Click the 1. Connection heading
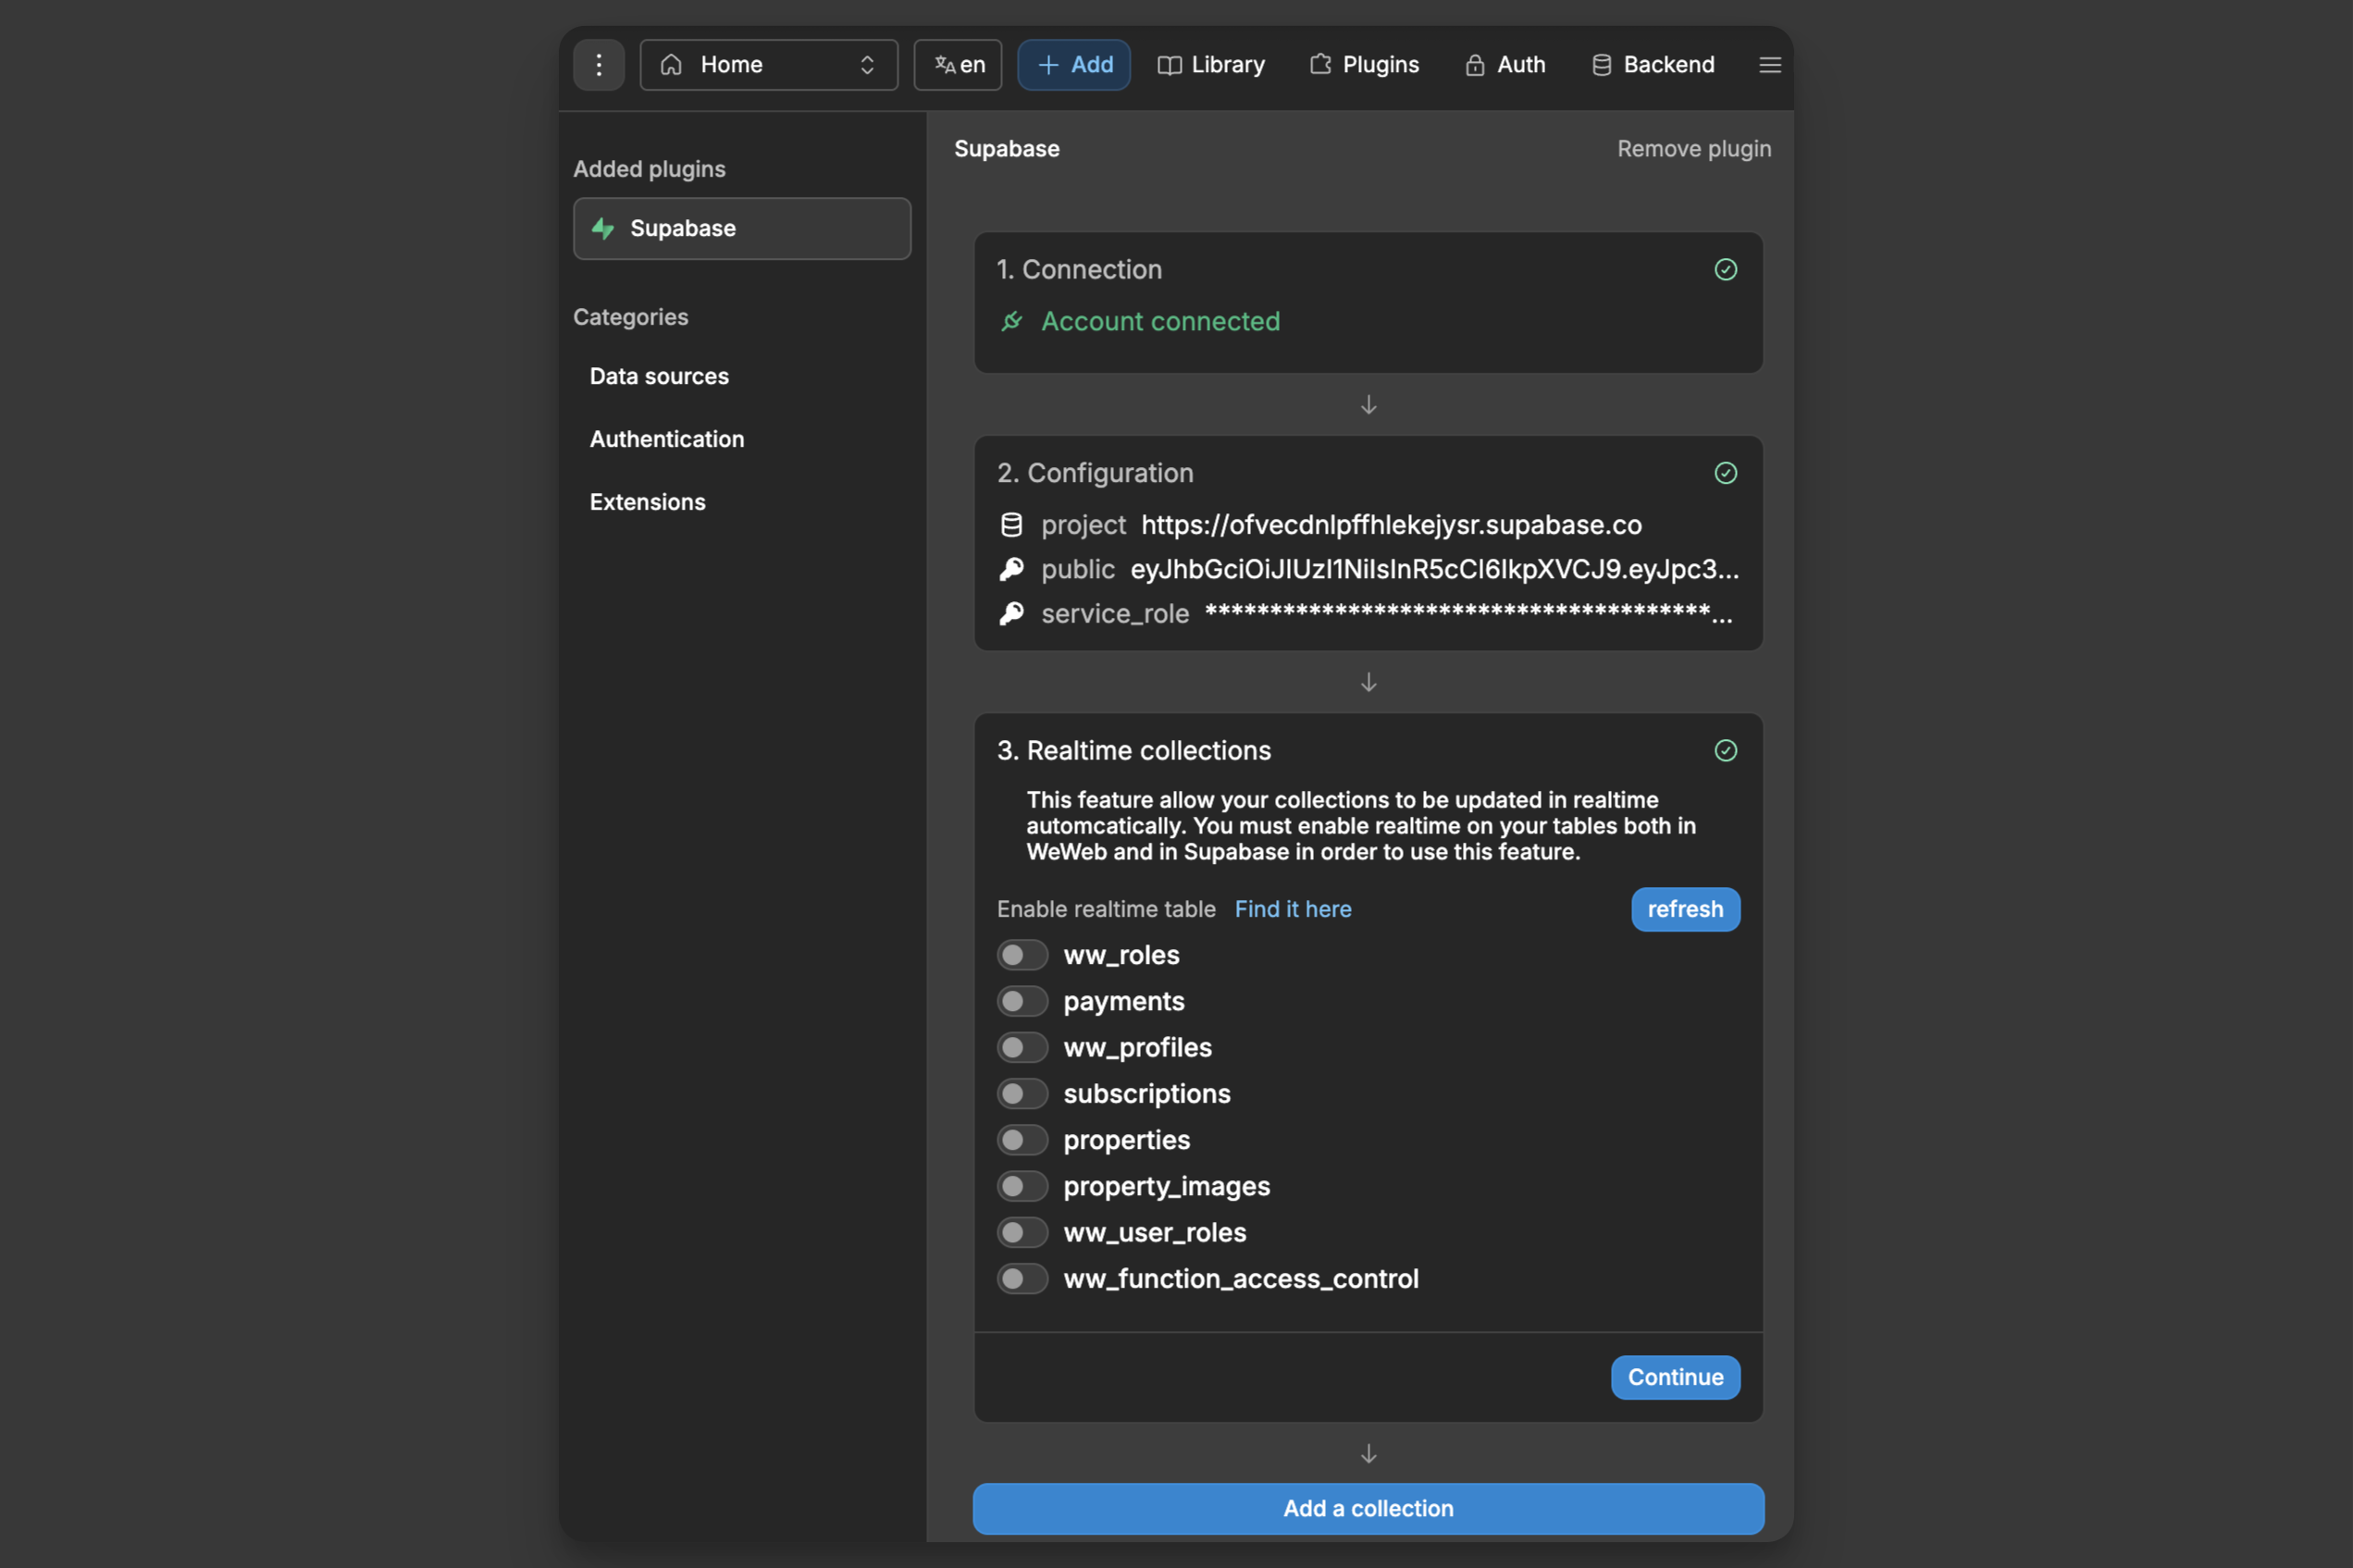 click(1079, 270)
